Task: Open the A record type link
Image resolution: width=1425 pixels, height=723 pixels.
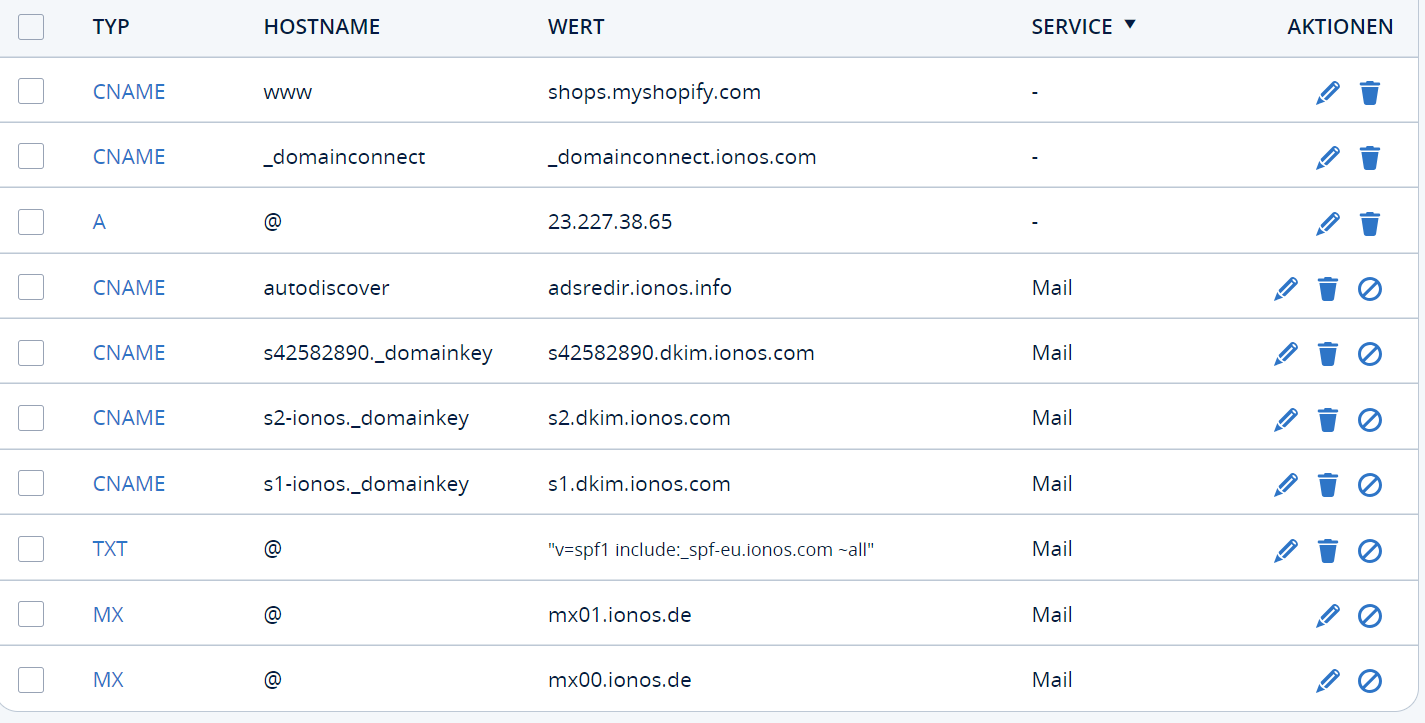Action: pyautogui.click(x=99, y=222)
